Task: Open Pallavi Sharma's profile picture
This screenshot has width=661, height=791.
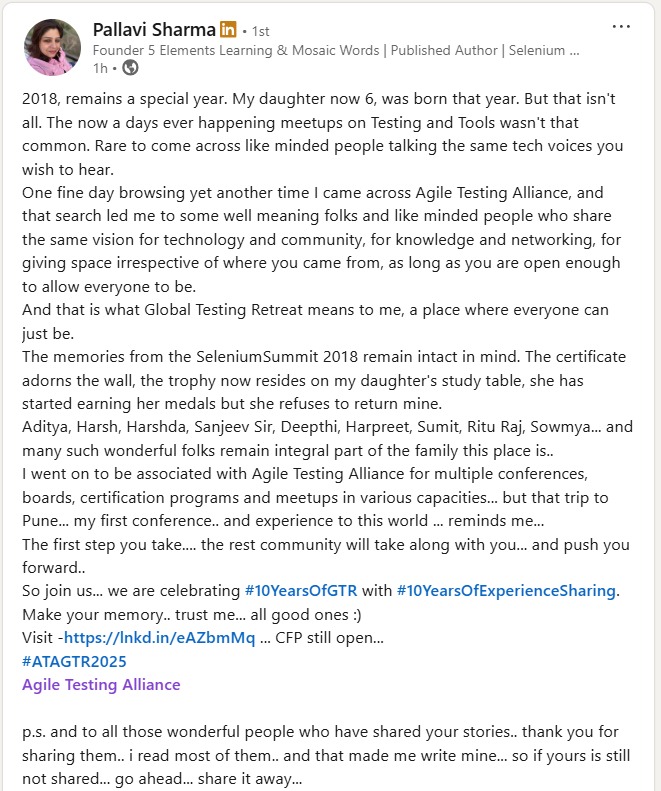Action: (x=50, y=47)
